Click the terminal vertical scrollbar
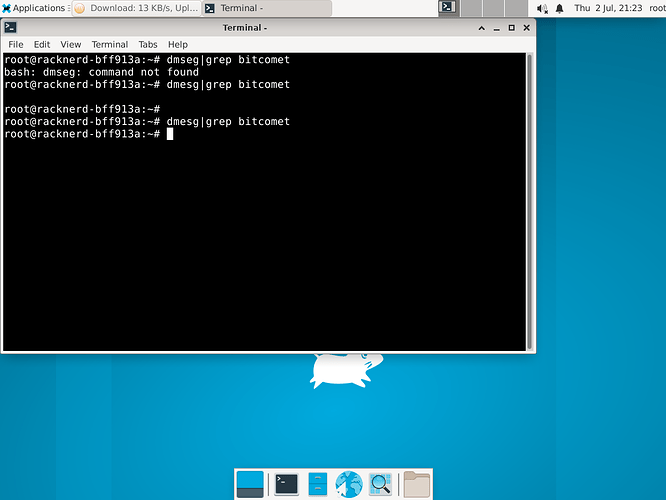This screenshot has height=500, width=666. click(530, 201)
